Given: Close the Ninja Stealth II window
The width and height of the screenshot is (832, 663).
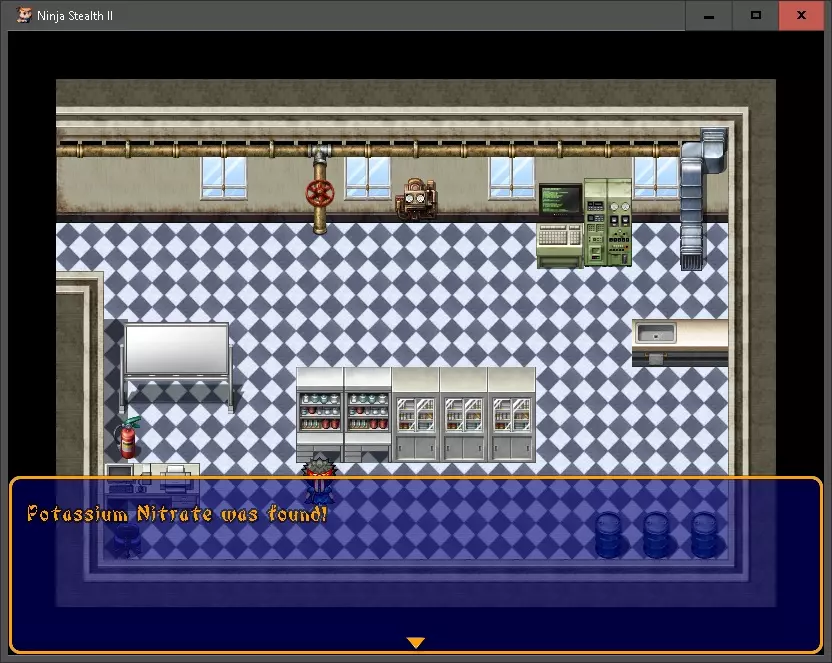Looking at the screenshot, I should (801, 15).
